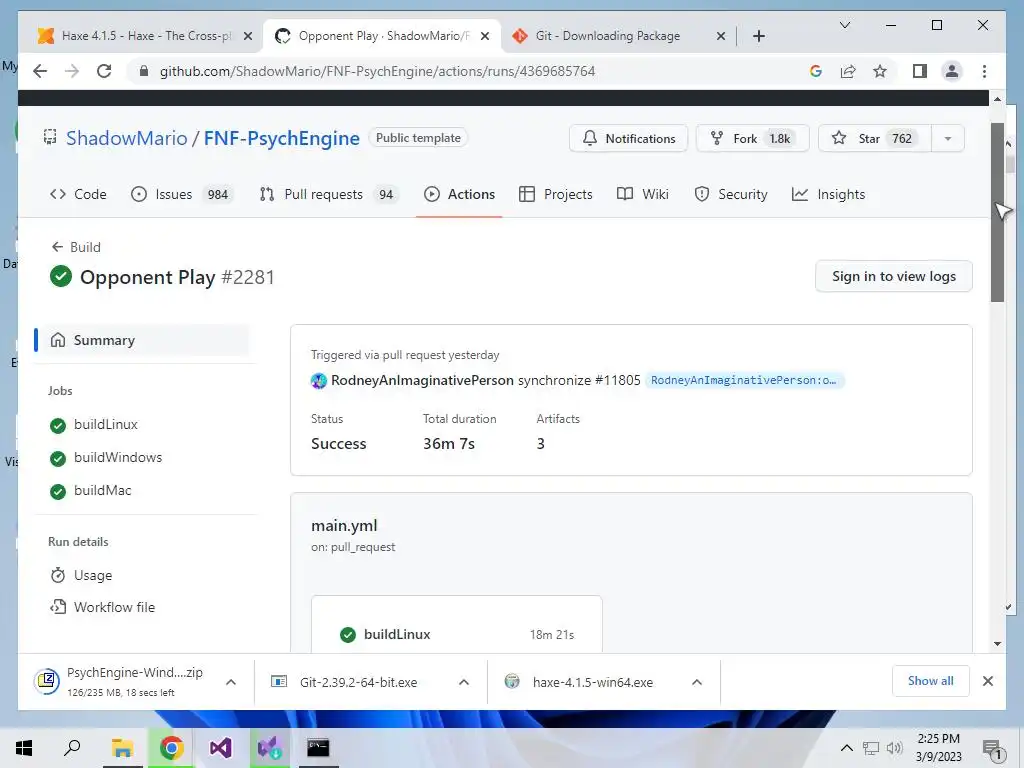Open taskbar search magnifier
Image resolution: width=1024 pixels, height=768 pixels.
[72, 748]
